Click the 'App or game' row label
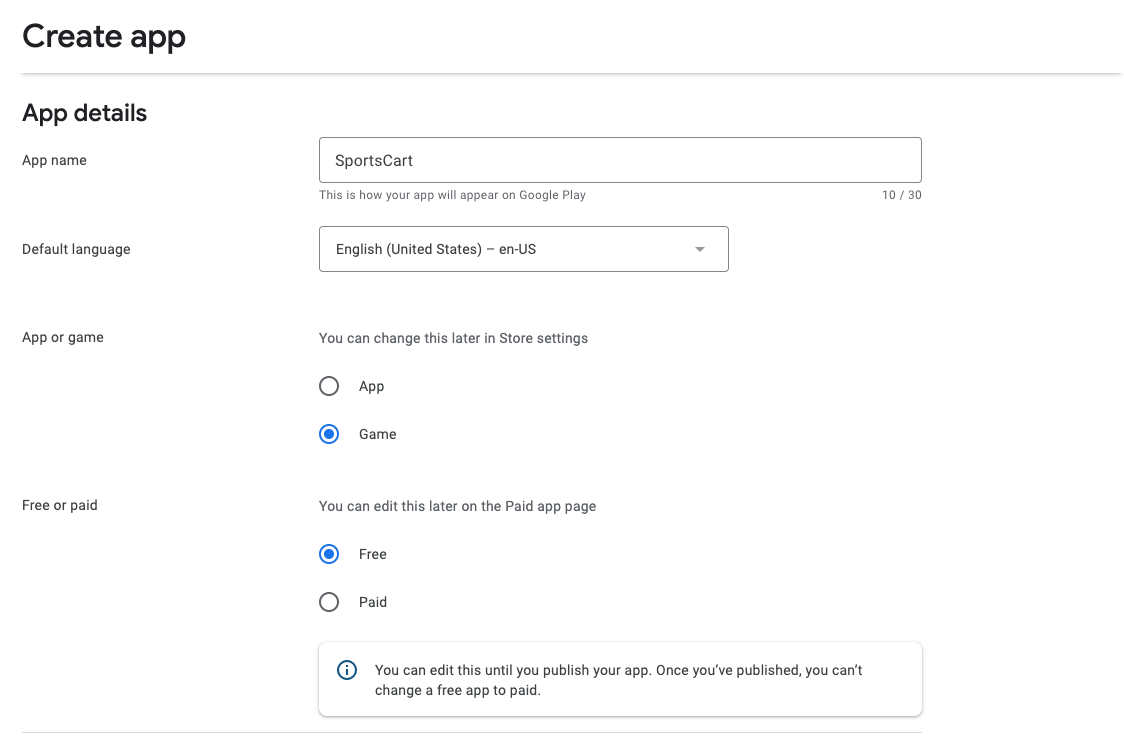The width and height of the screenshot is (1124, 749). (x=63, y=337)
